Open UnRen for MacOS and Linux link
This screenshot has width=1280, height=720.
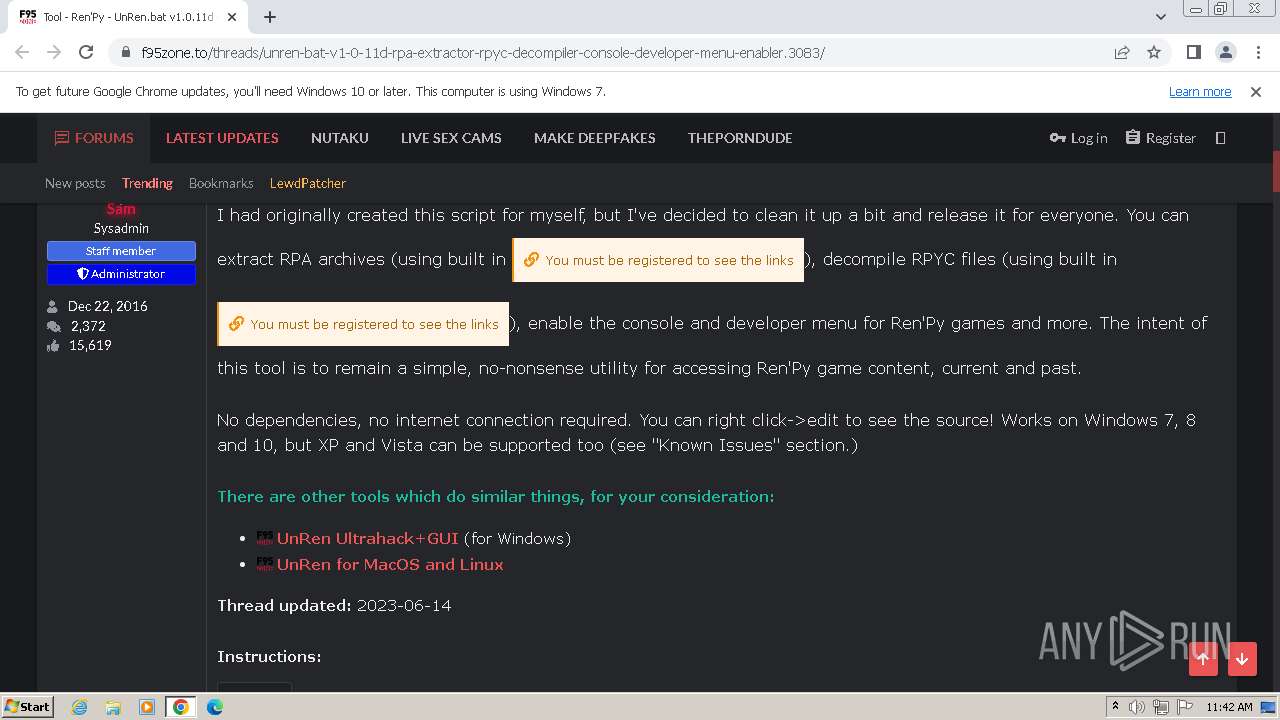tap(390, 564)
